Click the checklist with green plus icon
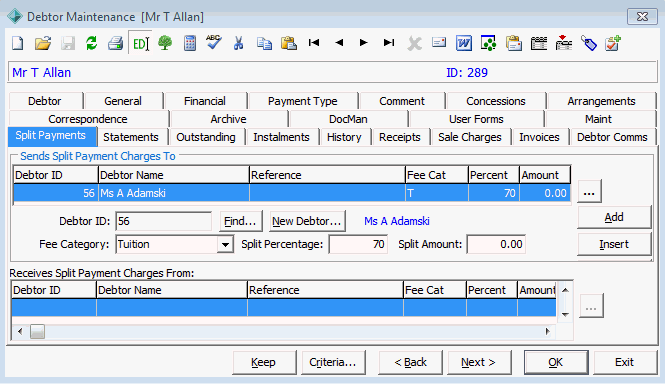665x384 pixels. [613, 43]
